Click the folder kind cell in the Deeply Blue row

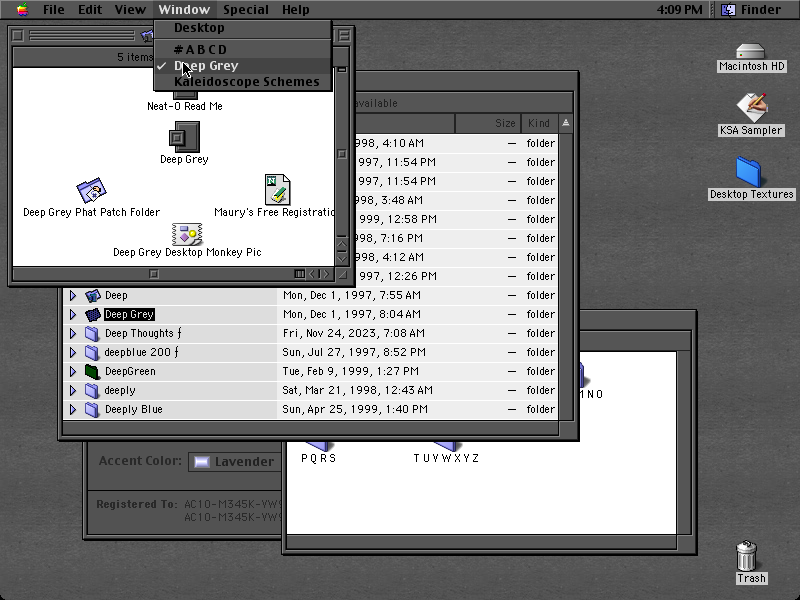[540, 410]
